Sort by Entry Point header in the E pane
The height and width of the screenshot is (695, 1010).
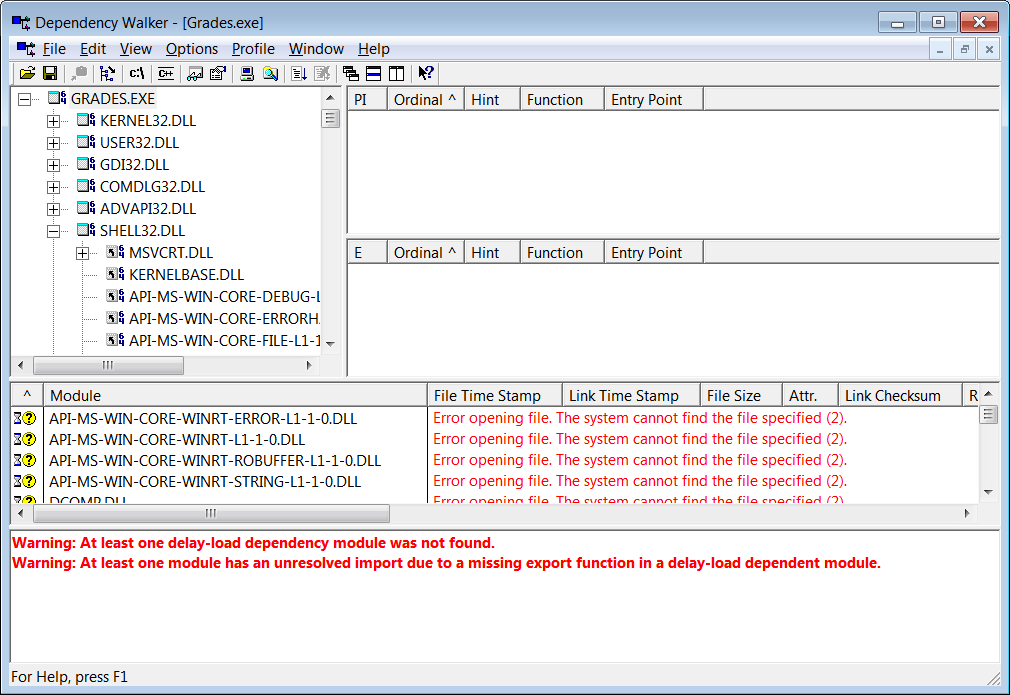tap(654, 252)
